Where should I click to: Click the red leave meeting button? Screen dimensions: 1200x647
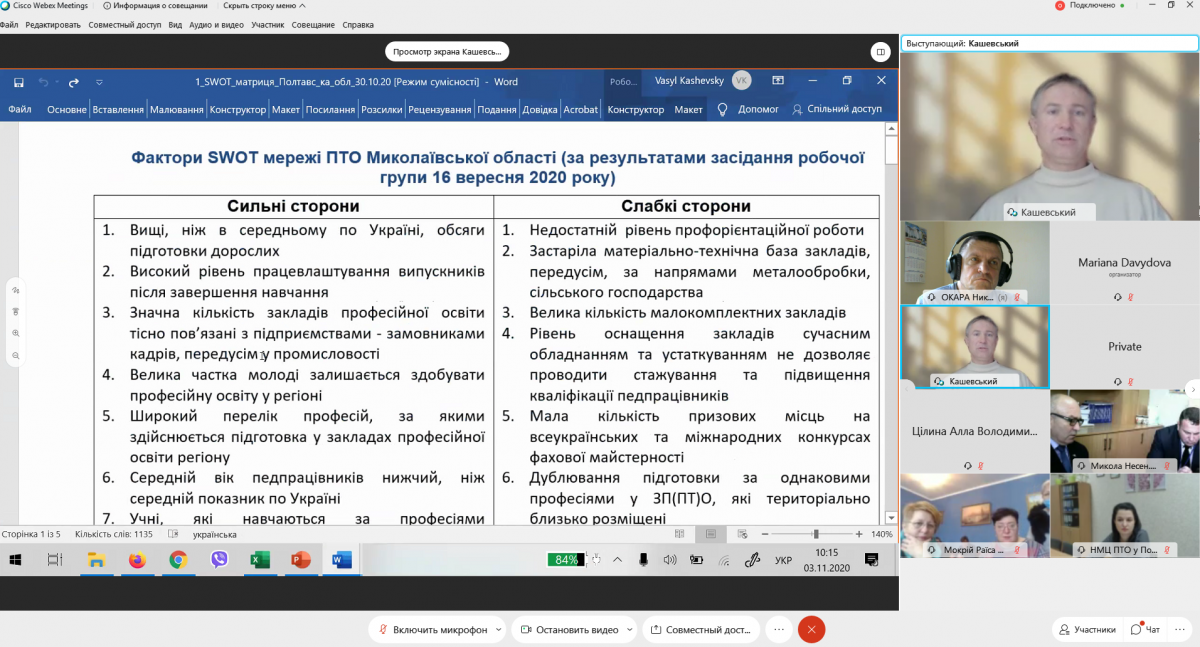(x=811, y=630)
